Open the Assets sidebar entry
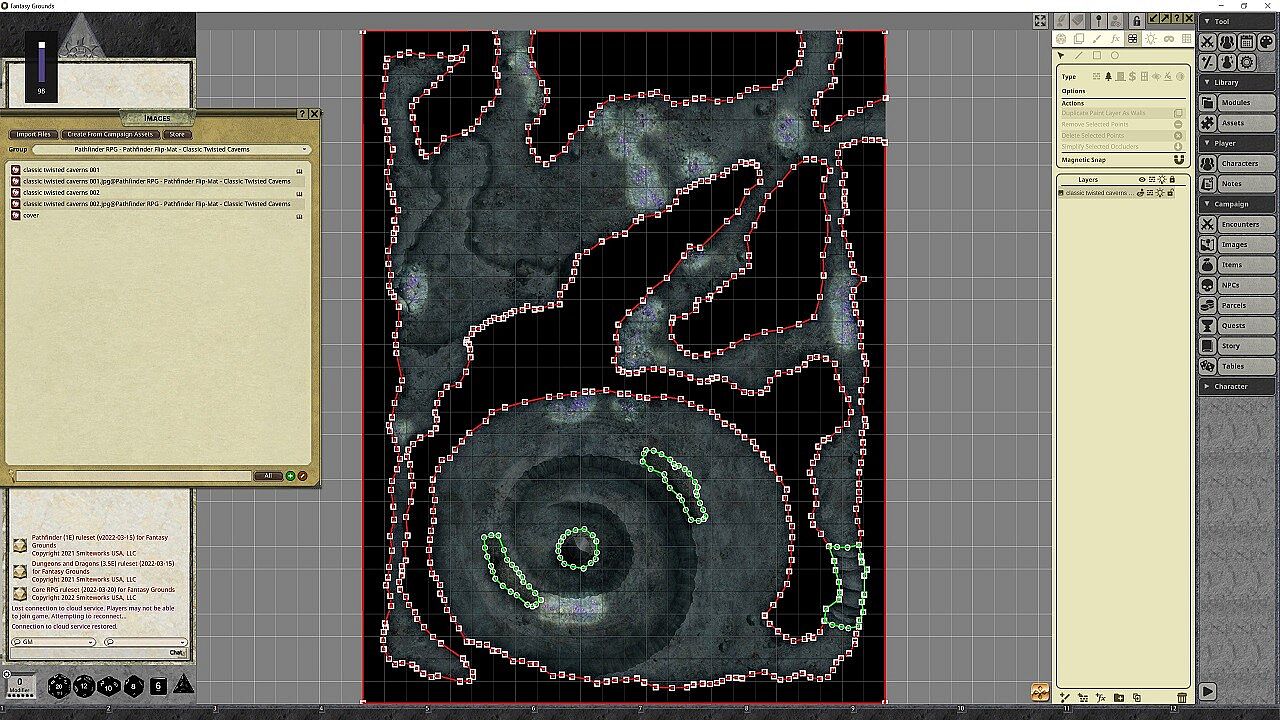1280x720 pixels. [x=1237, y=123]
